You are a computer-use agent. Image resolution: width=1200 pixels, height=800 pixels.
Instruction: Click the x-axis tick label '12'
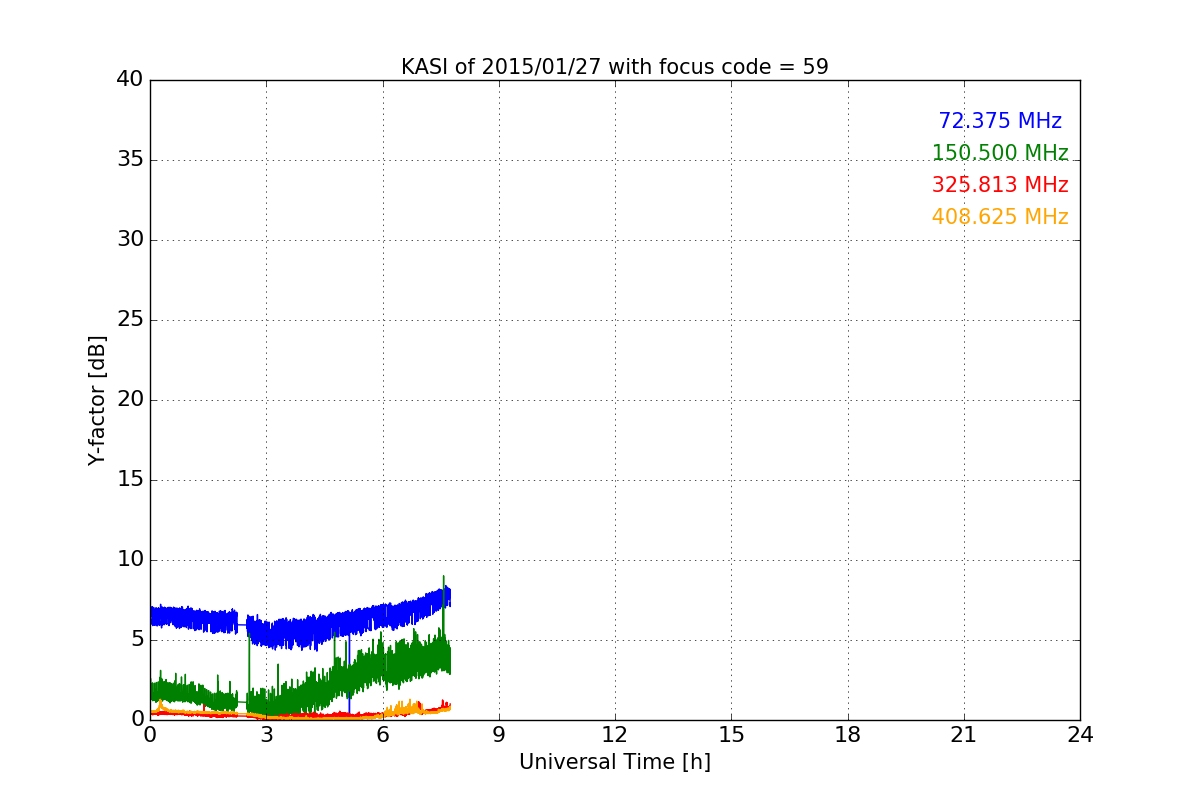tap(615, 735)
